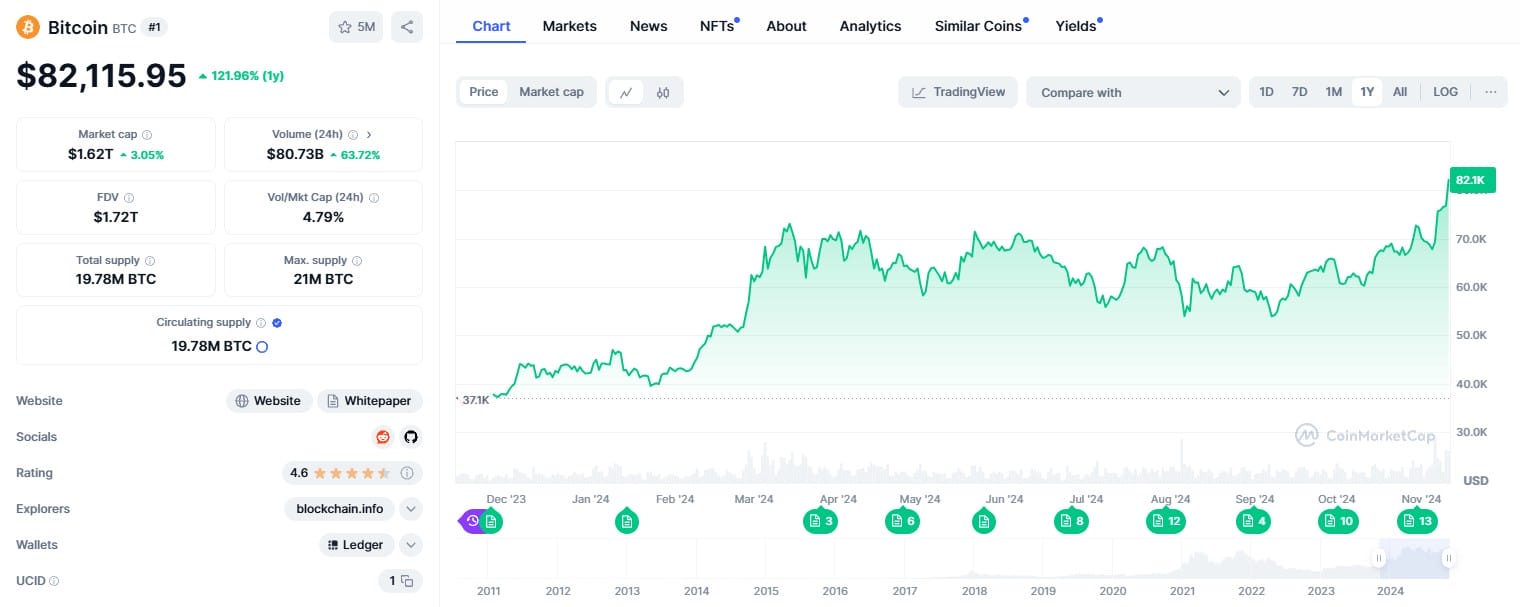Open the Markets tab
The height and width of the screenshot is (607, 1520).
point(569,26)
